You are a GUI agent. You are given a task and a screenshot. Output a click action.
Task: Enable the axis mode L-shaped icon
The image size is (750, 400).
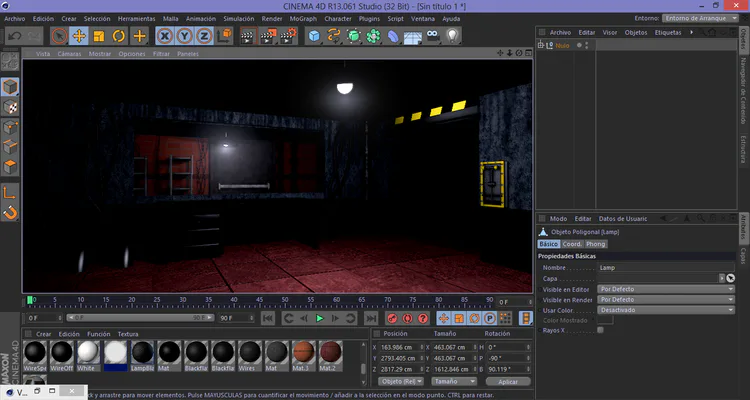[10, 193]
